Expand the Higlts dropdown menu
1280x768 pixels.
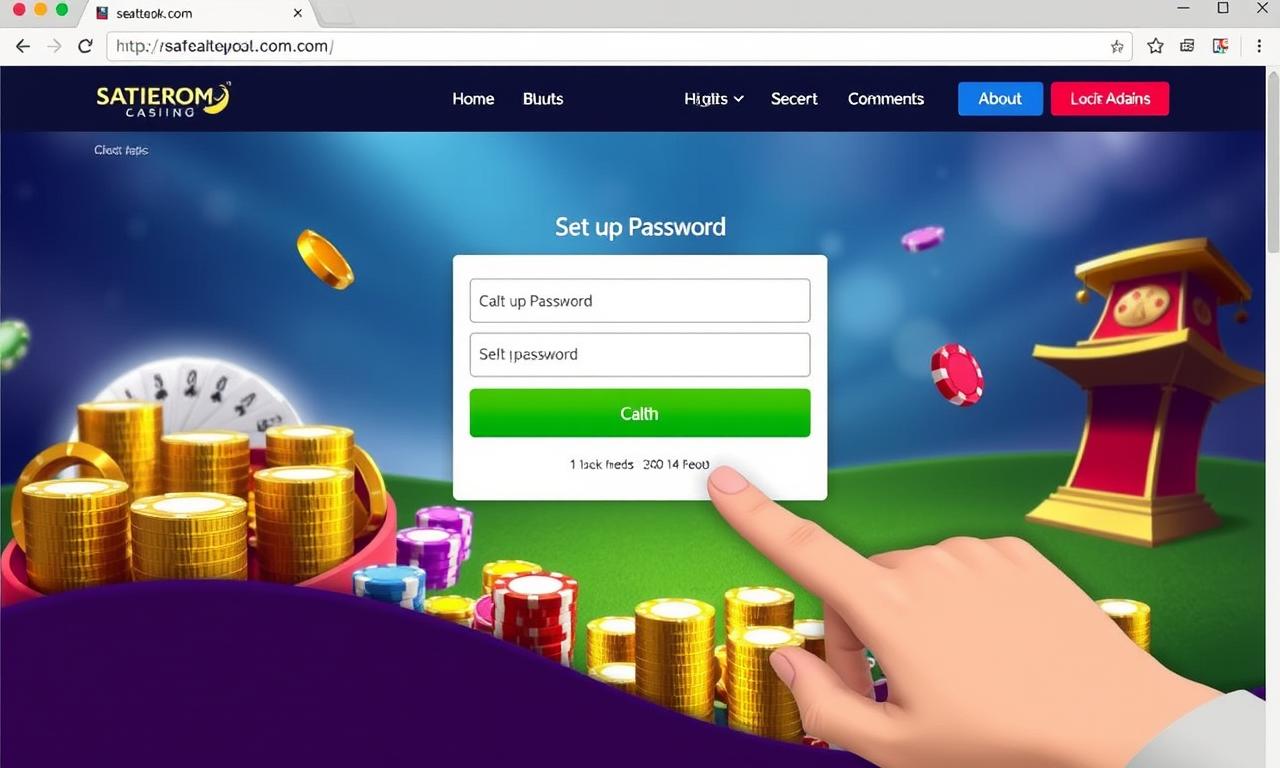714,99
